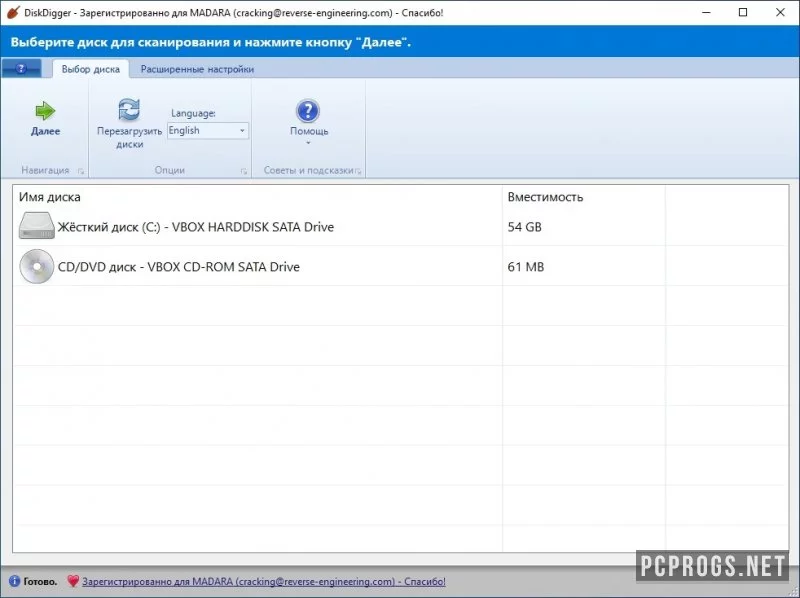Click the Перезагрузить диски label
Image resolution: width=800 pixels, height=598 pixels.
[x=130, y=137]
